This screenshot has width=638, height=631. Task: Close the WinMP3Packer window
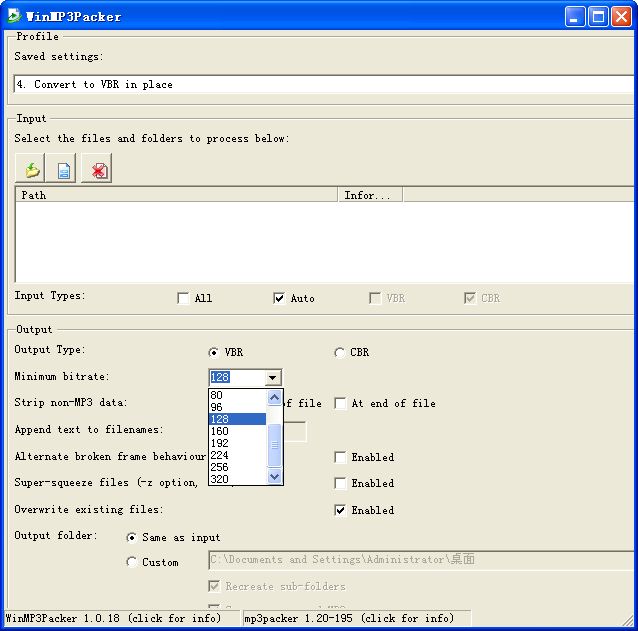click(x=621, y=17)
